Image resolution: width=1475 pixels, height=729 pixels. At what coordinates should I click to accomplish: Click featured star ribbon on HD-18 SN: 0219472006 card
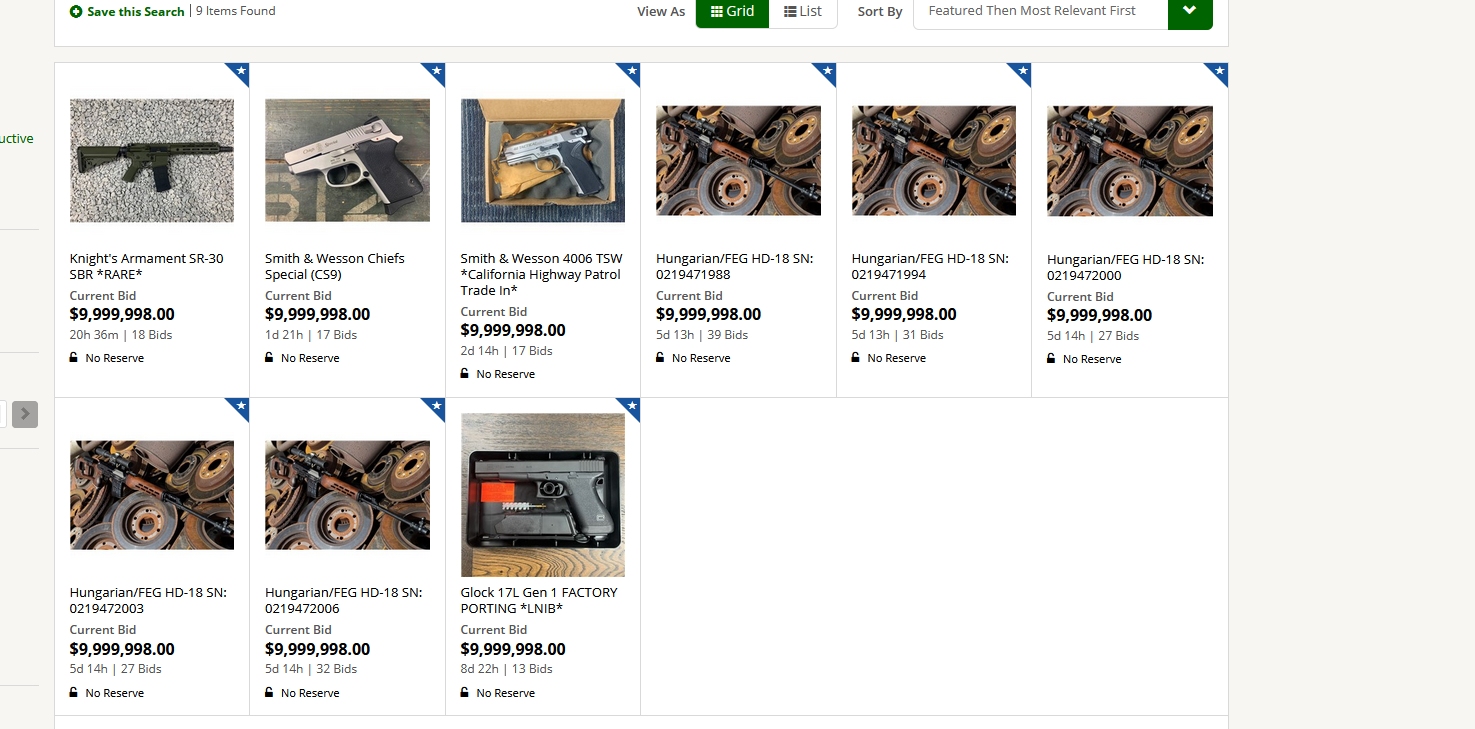pyautogui.click(x=435, y=408)
